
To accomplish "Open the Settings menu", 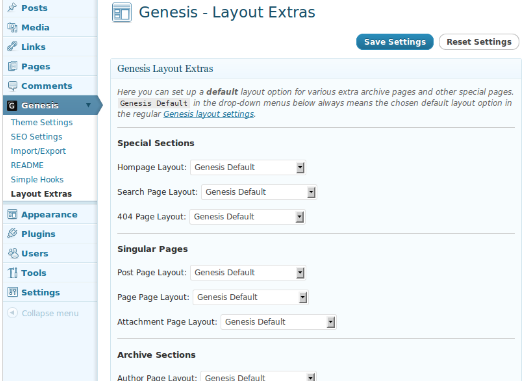I will 41,292.
